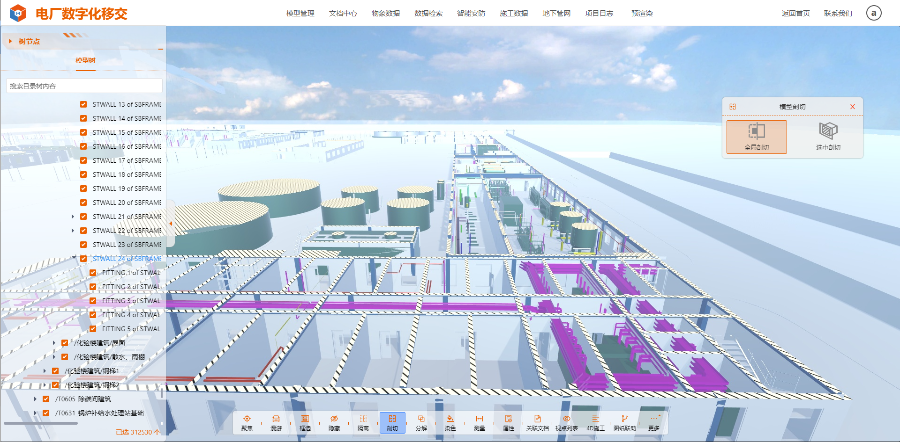Choose the left-hand section mode in 模型剖切 panel
This screenshot has width=900, height=442.
click(756, 135)
